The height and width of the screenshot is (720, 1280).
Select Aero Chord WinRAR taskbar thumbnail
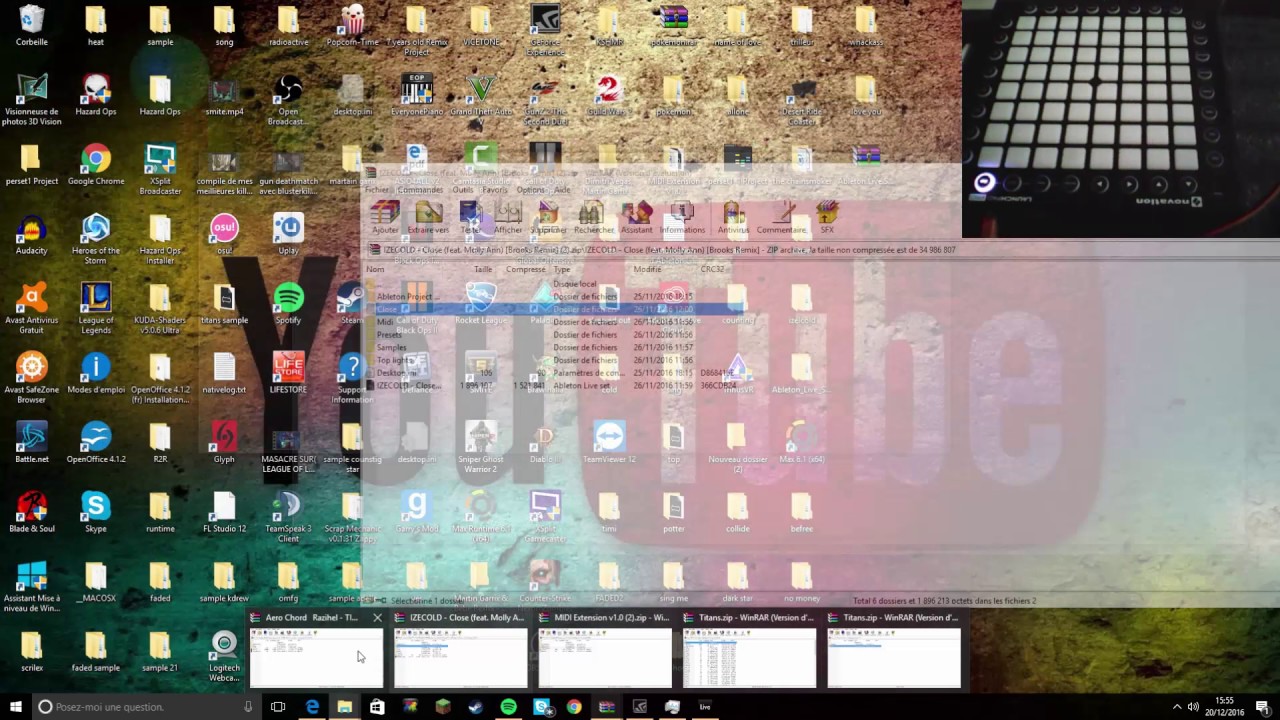pos(316,649)
